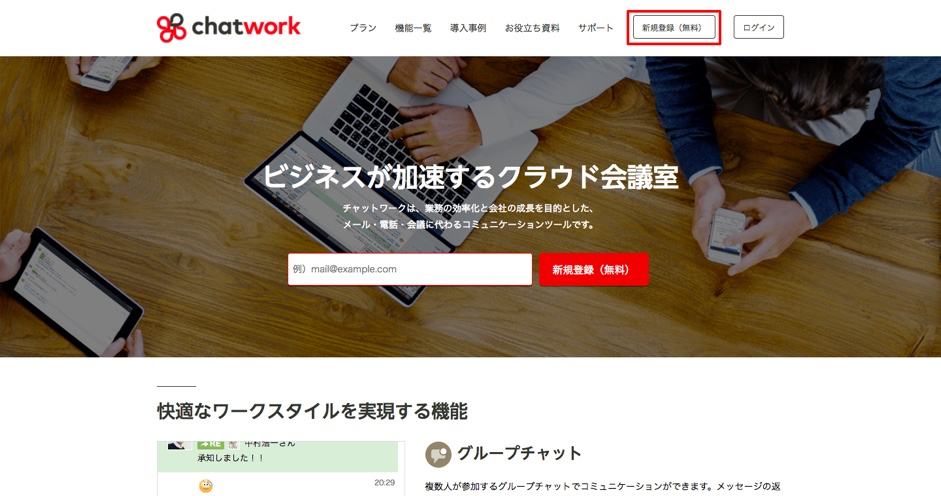Open the 機能一覧 navigation item
The image size is (941, 496).
pos(413,28)
